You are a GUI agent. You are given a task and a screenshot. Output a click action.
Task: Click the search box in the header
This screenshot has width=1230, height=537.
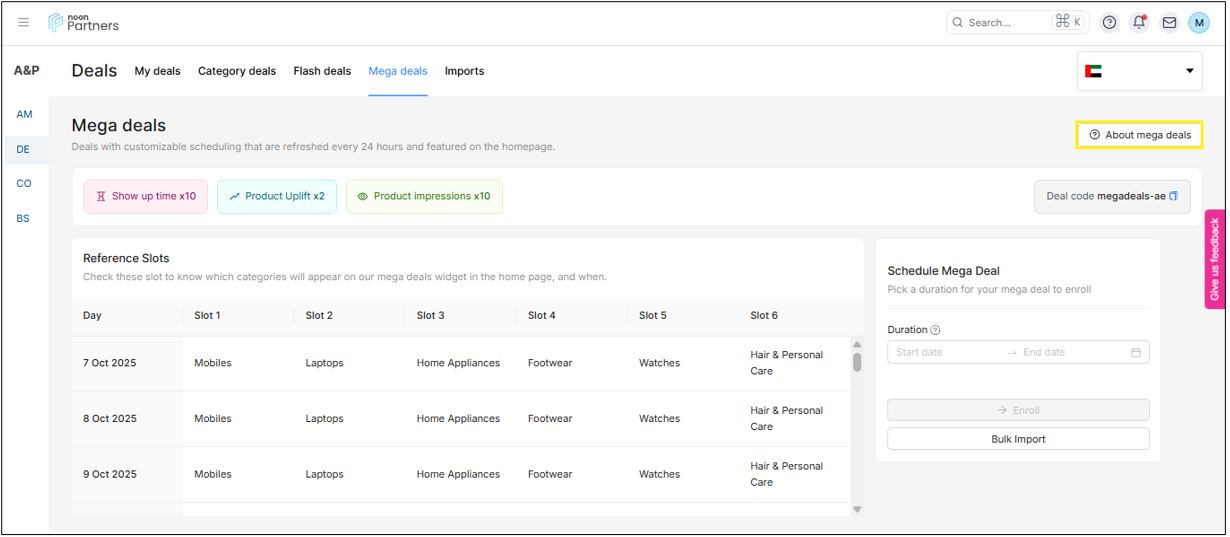click(1005, 22)
